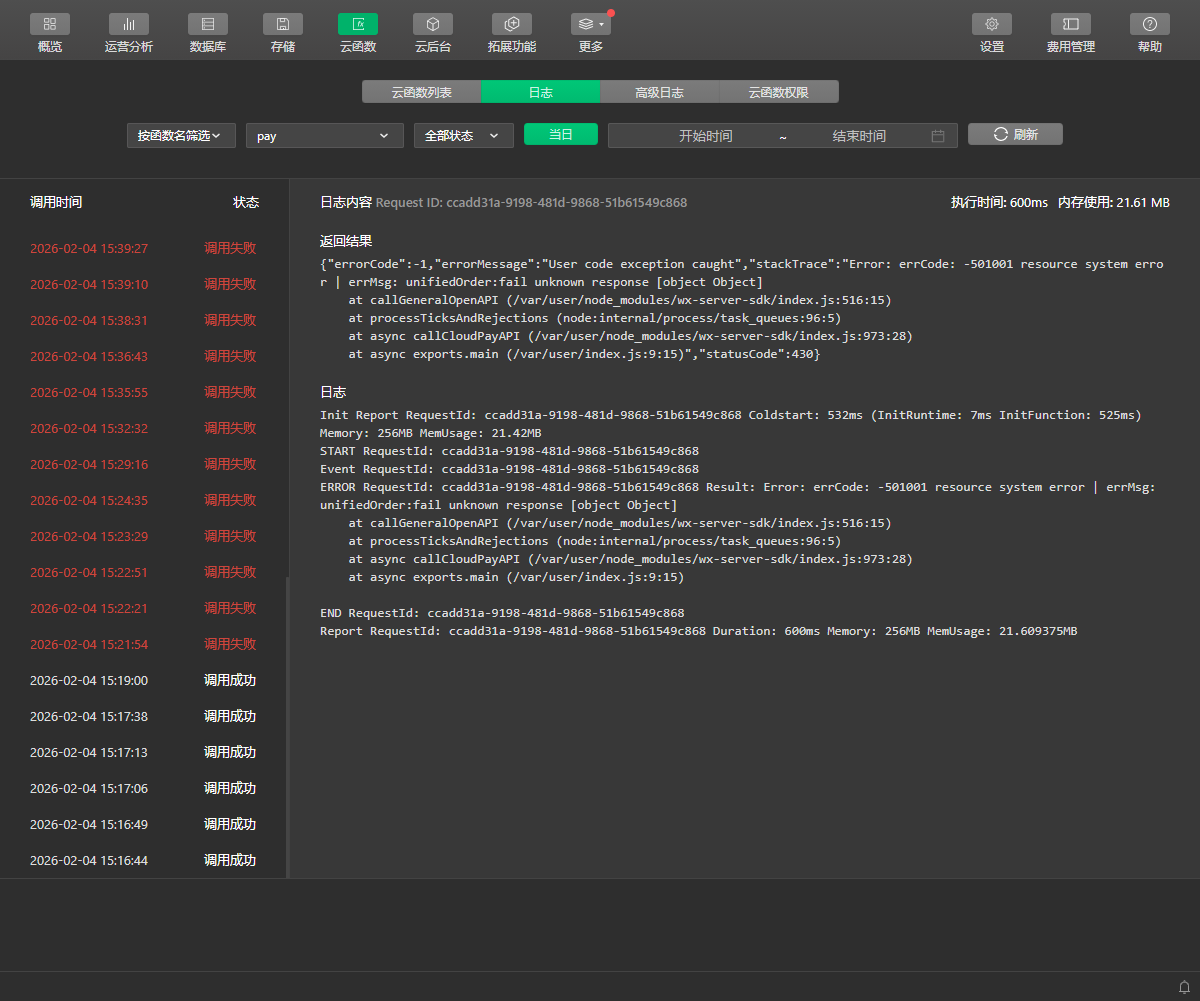The image size is (1200, 1001).
Task: Expand the 更多 layers dropdown icon
Action: [x=591, y=24]
